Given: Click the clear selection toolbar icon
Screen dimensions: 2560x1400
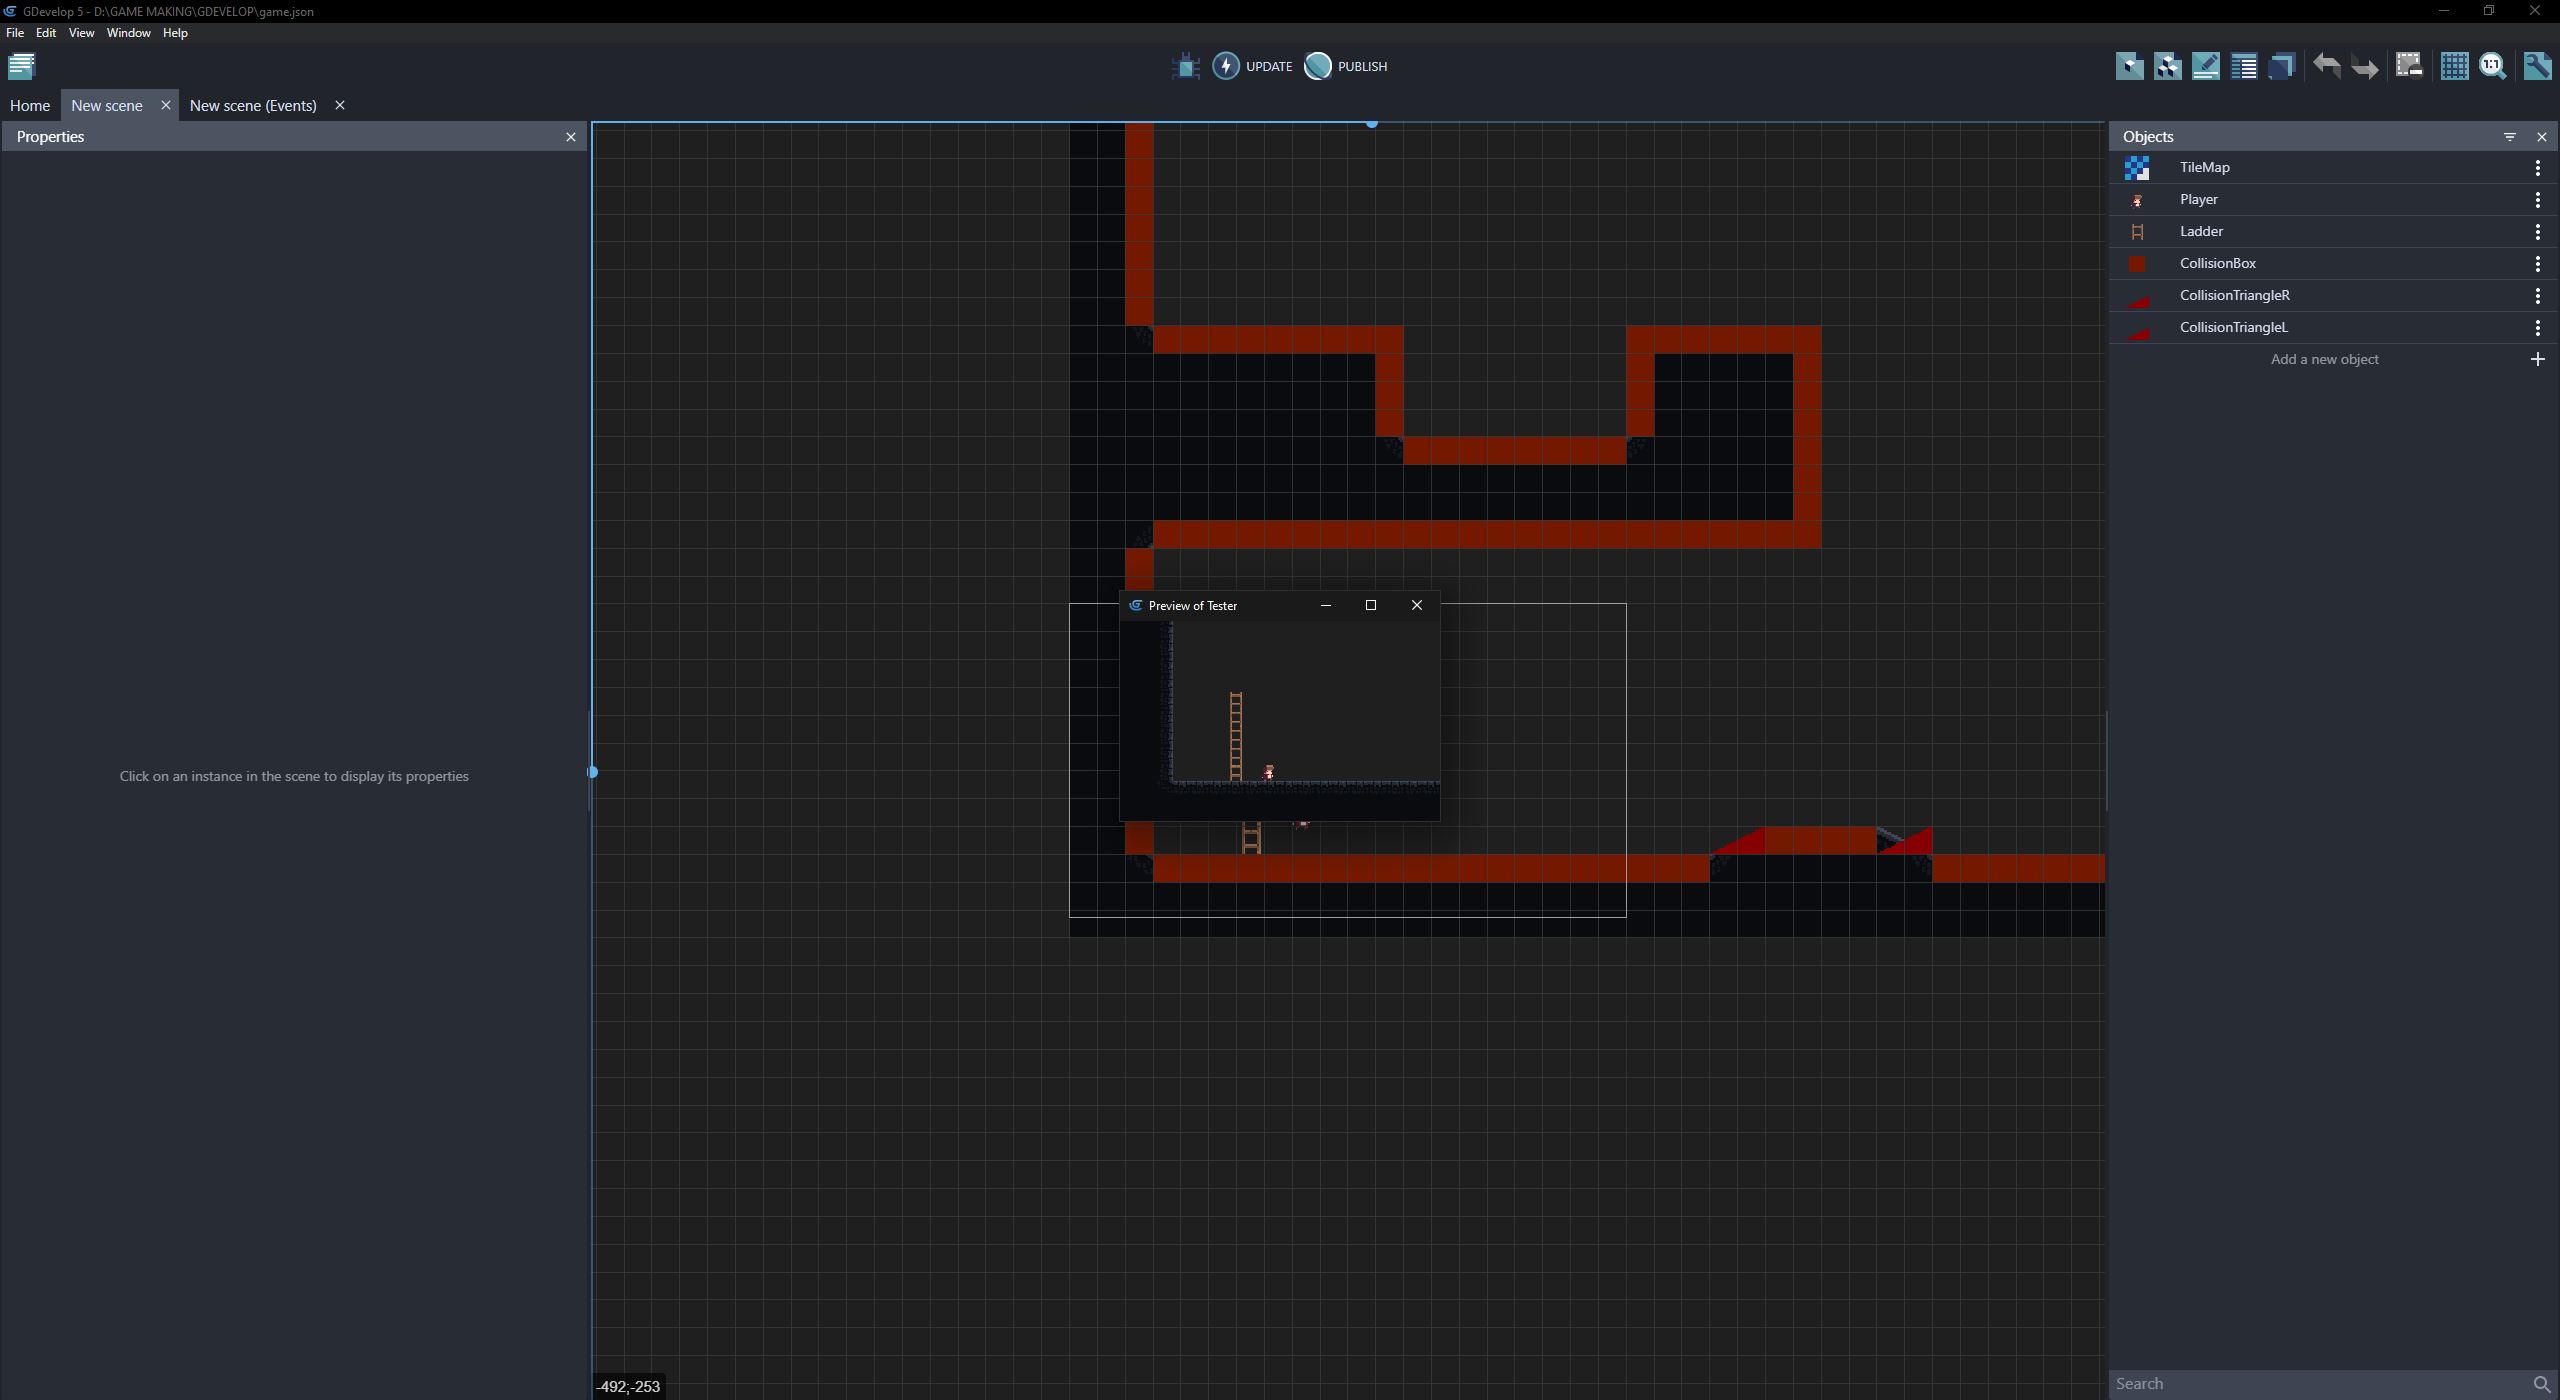Looking at the screenshot, I should (2409, 66).
